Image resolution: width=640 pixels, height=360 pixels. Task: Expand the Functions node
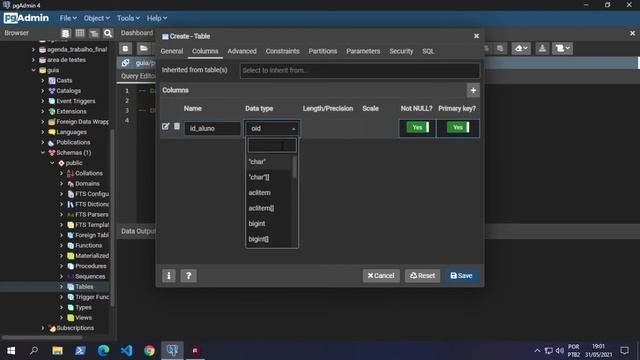62,245
